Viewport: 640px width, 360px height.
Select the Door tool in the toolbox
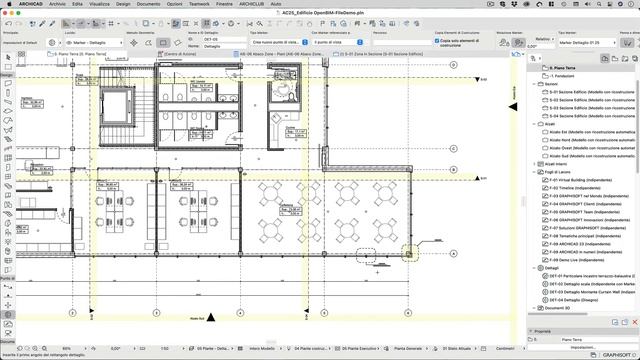tap(8, 167)
